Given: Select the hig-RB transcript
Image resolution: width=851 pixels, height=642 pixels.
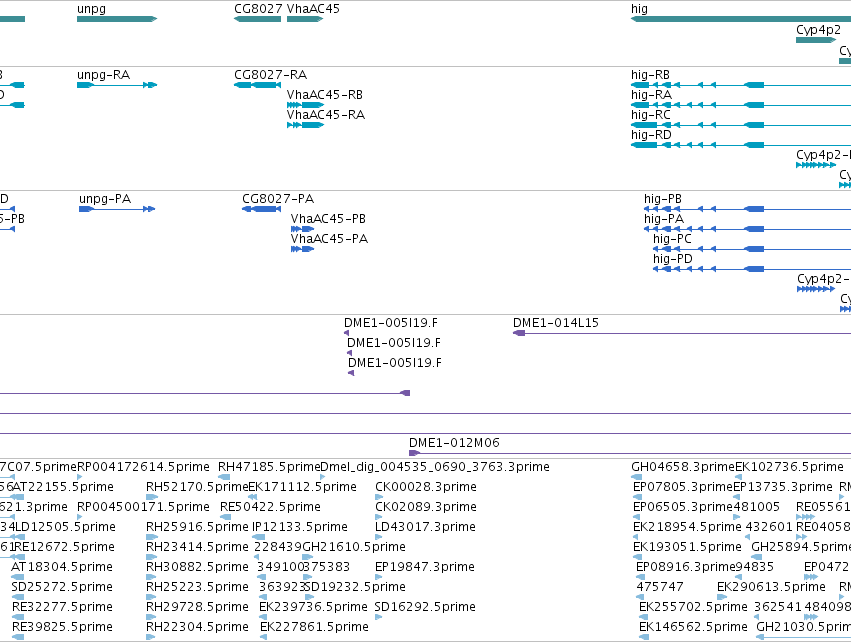Looking at the screenshot, I should click(741, 85).
